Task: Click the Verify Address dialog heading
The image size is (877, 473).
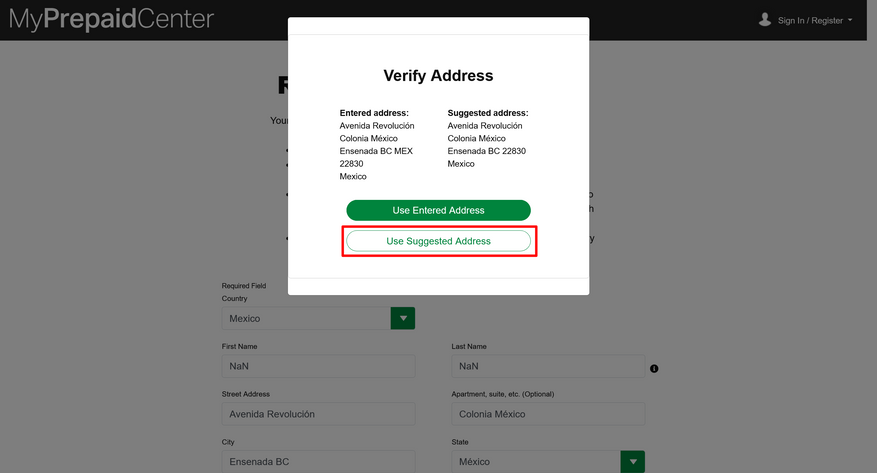Action: 438,75
